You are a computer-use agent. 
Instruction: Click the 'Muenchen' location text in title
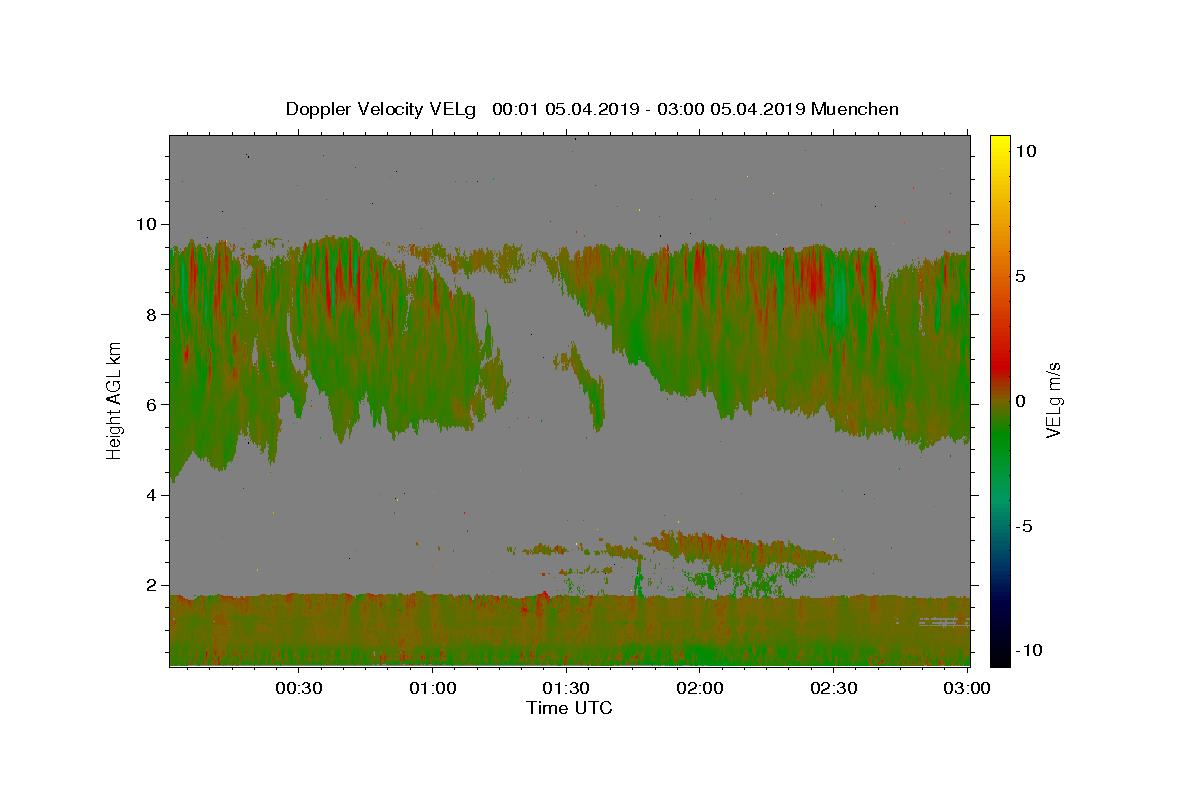coord(855,109)
